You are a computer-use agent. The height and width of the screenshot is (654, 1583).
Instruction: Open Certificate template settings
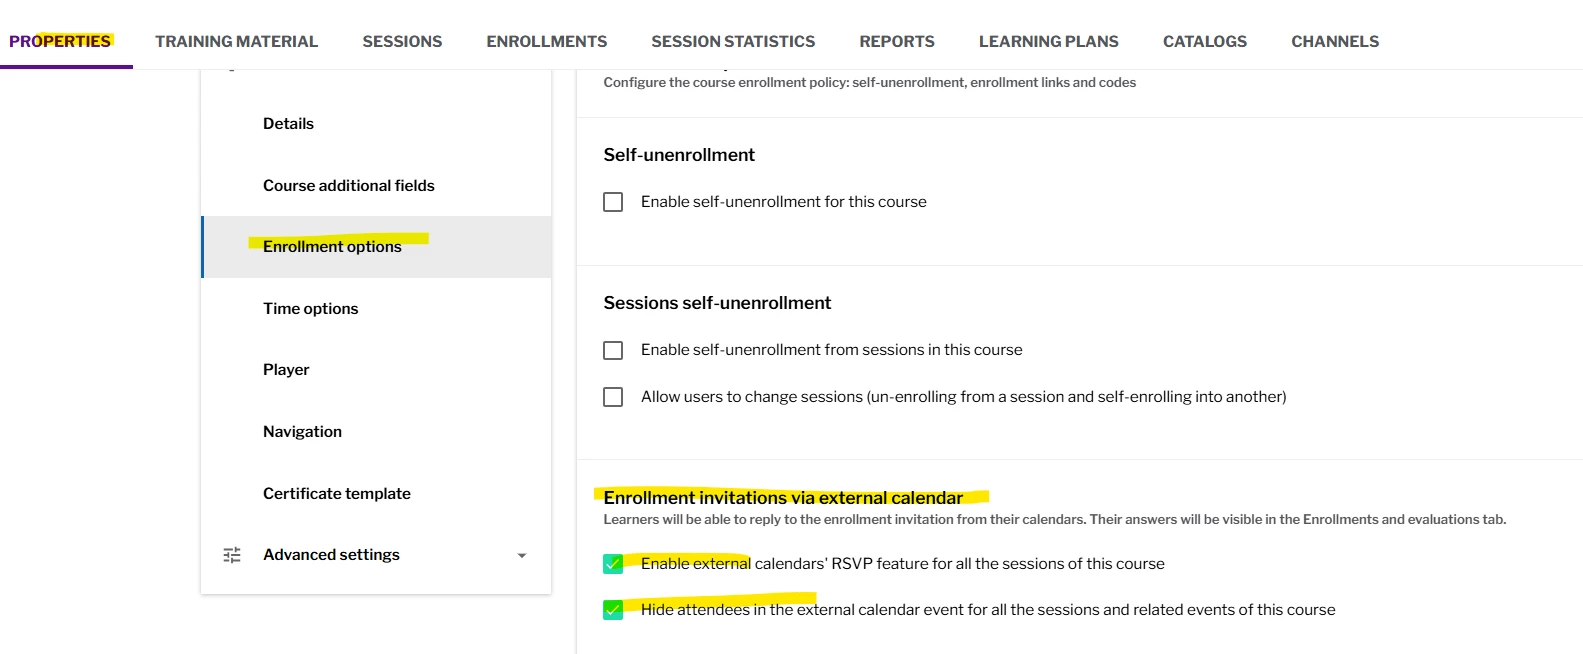click(x=337, y=494)
